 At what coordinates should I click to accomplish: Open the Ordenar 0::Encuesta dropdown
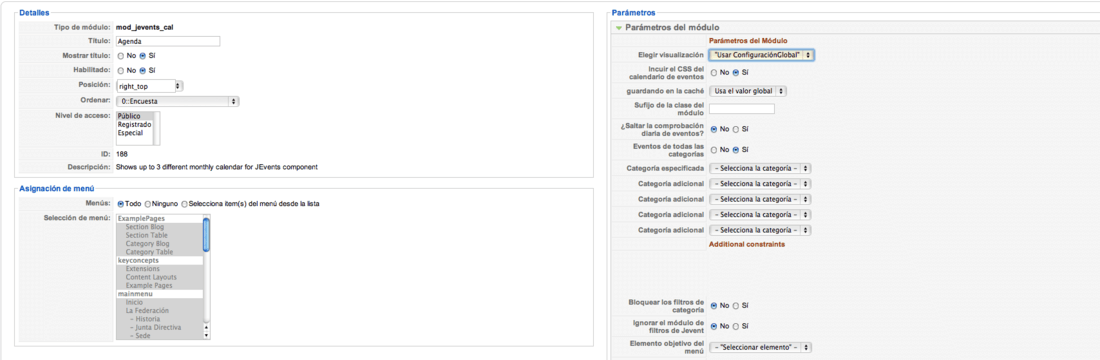click(177, 102)
